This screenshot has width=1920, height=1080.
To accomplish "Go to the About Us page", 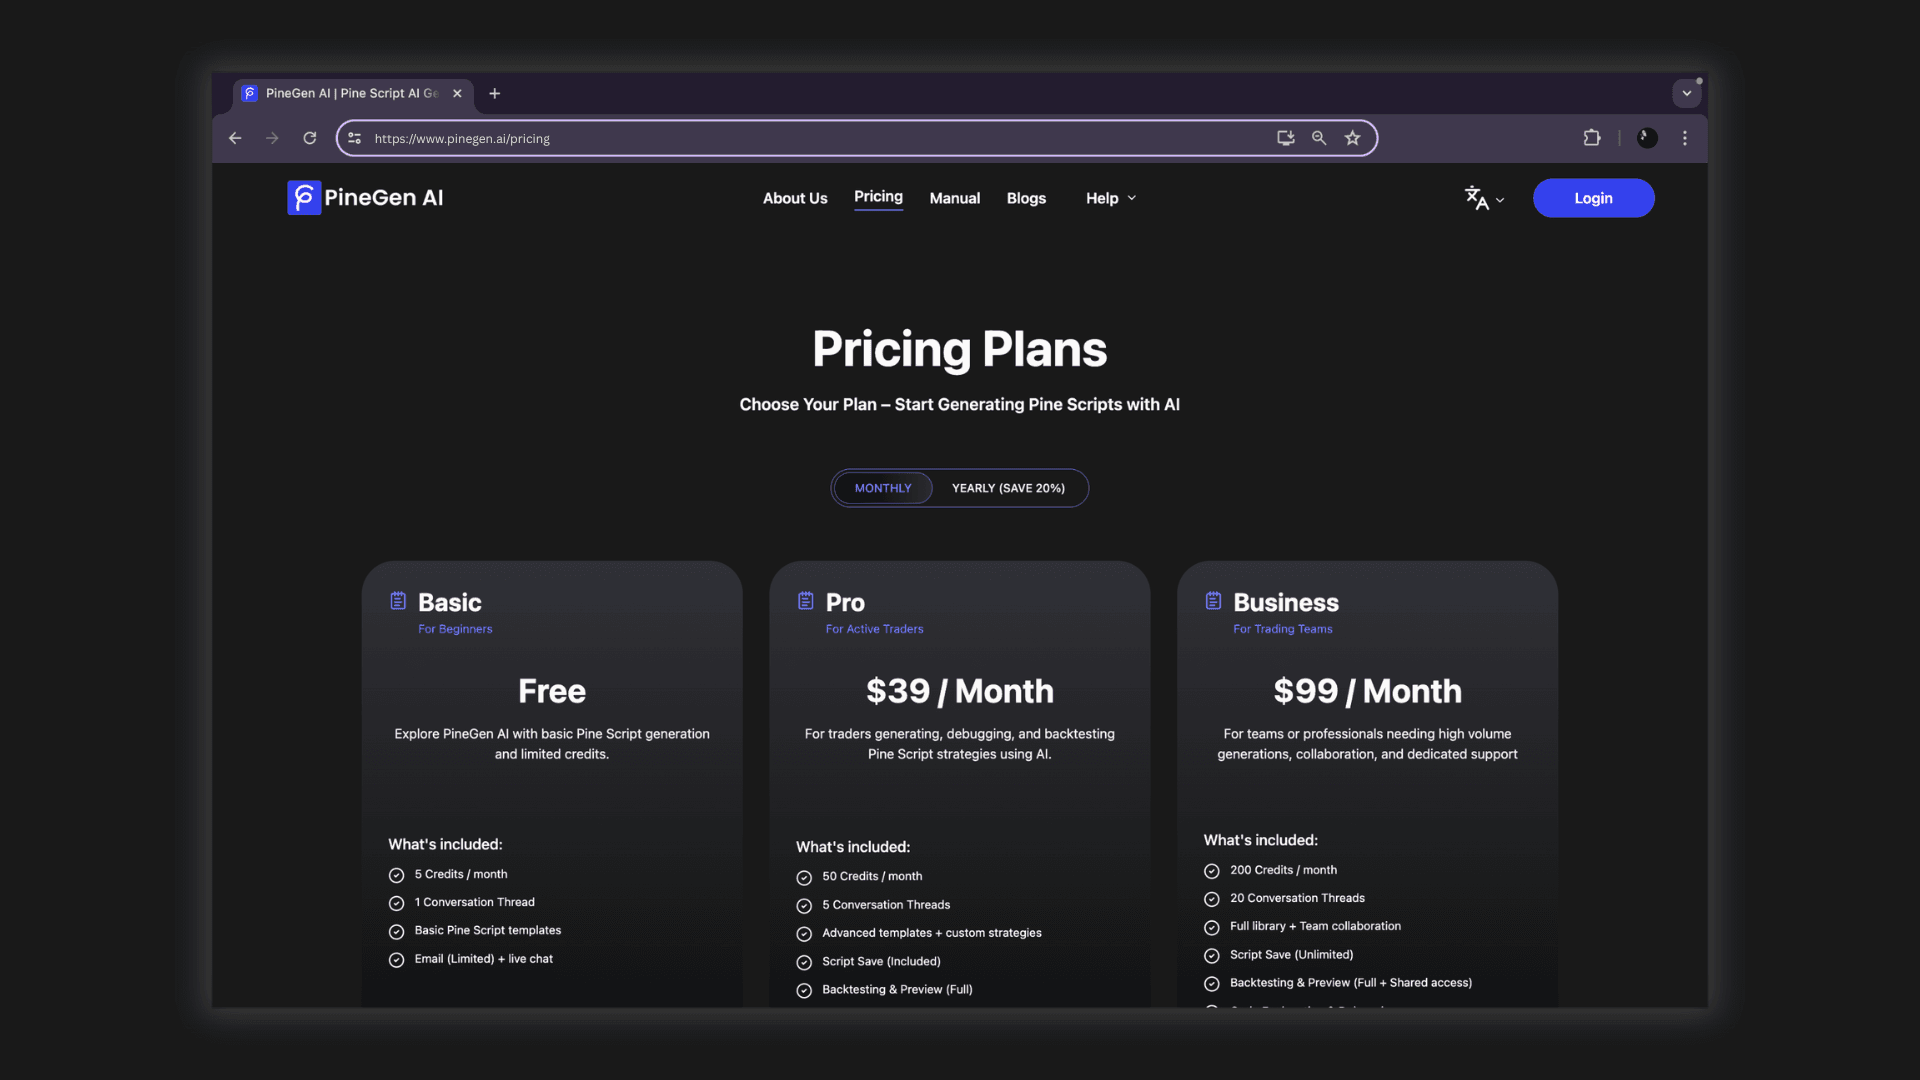I will (795, 198).
